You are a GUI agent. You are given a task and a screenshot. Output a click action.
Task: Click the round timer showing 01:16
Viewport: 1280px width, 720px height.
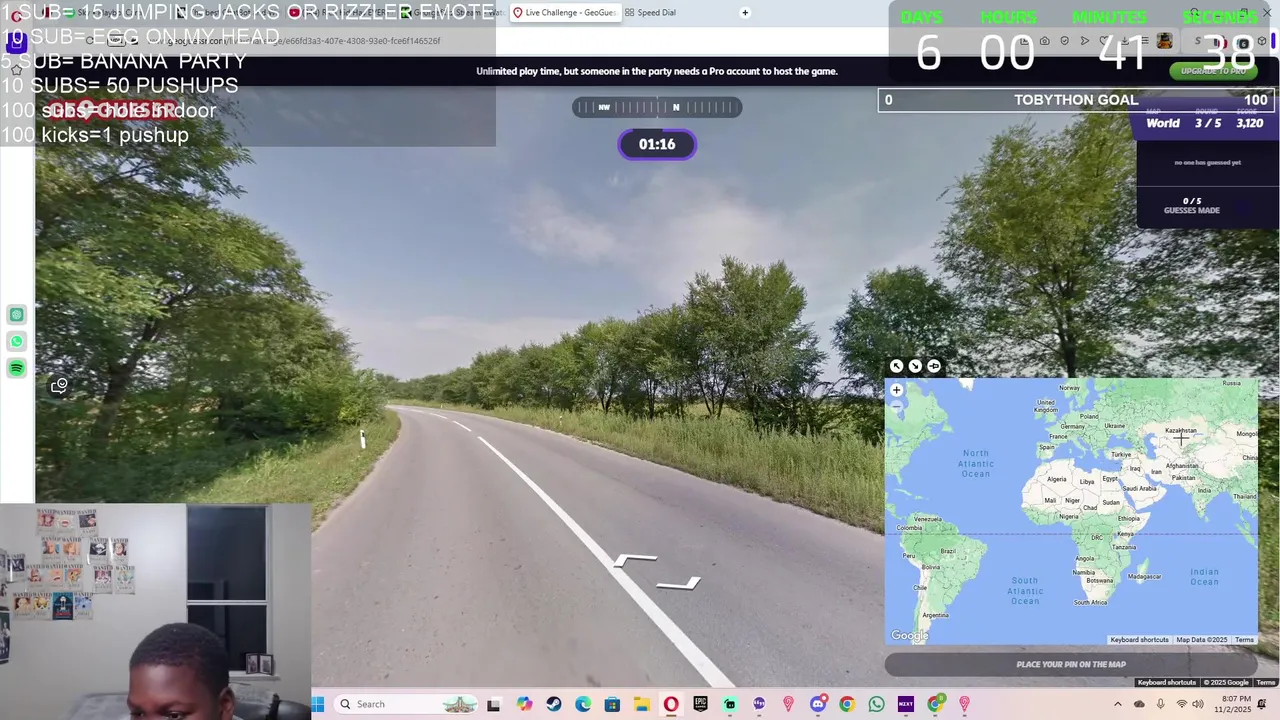point(657,144)
